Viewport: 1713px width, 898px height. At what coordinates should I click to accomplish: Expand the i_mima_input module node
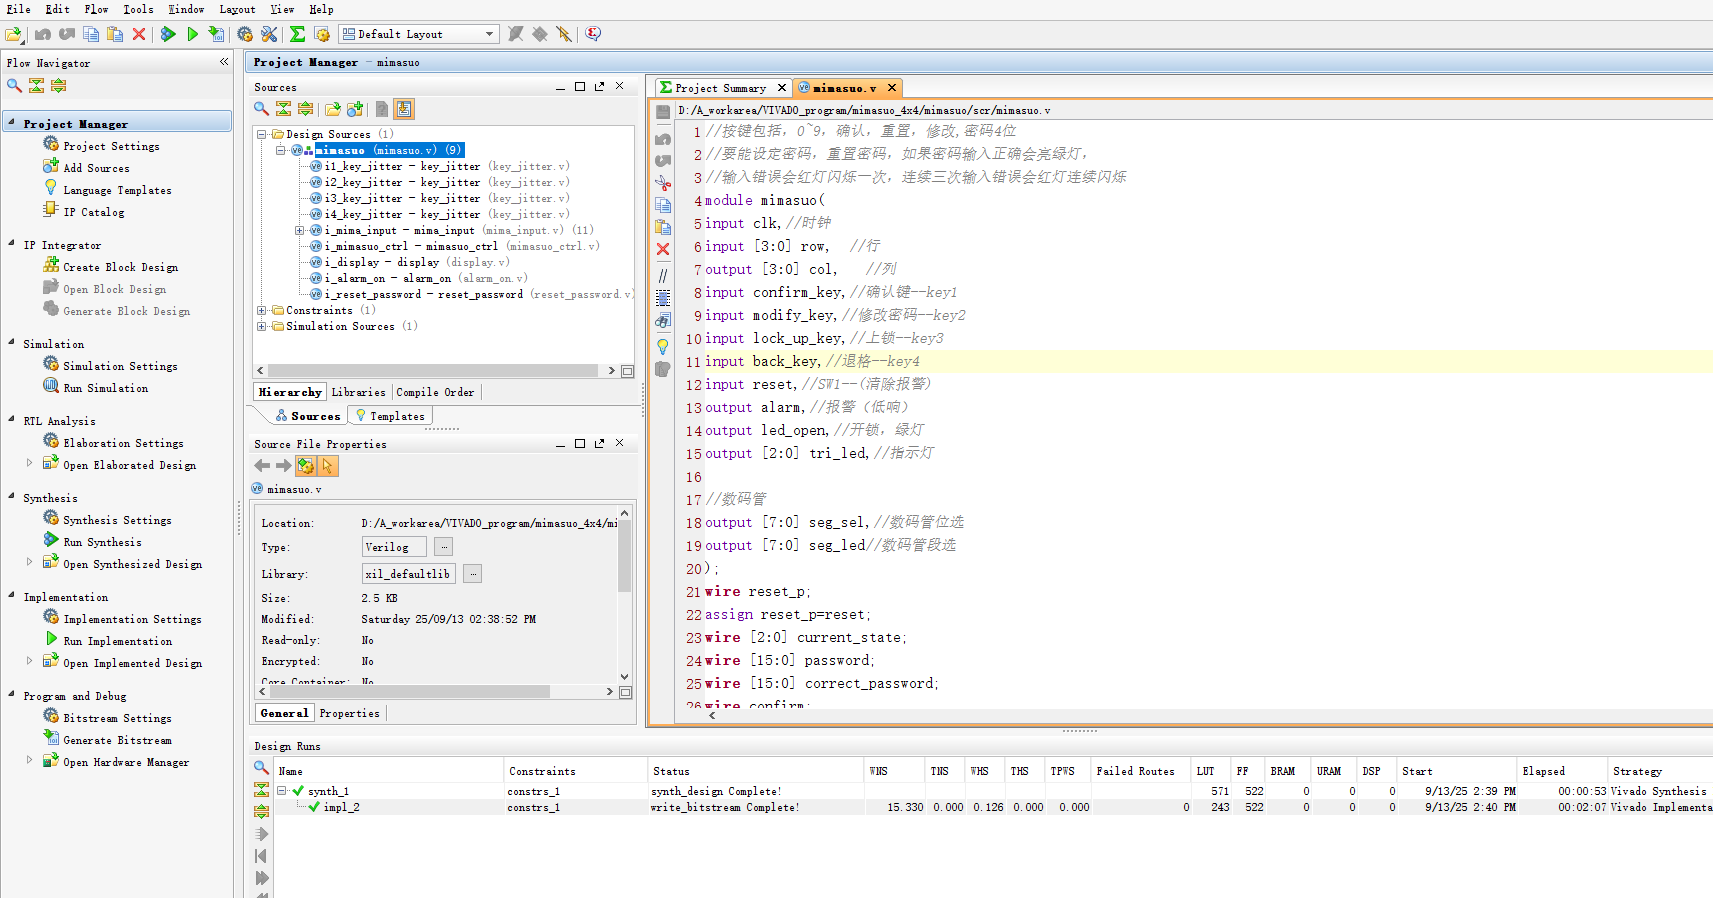299,230
